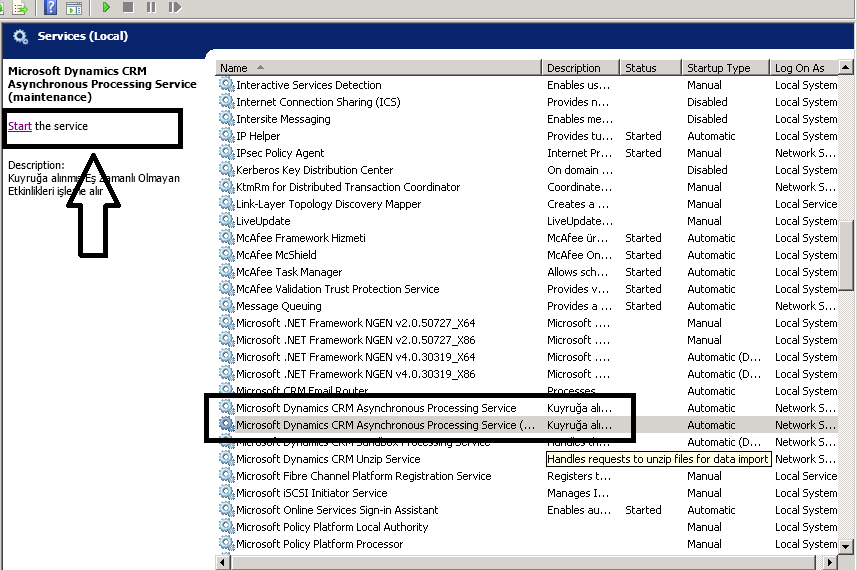The width and height of the screenshot is (857, 570).
Task: Click the Export List toolbar icon
Action: (x=20, y=7)
